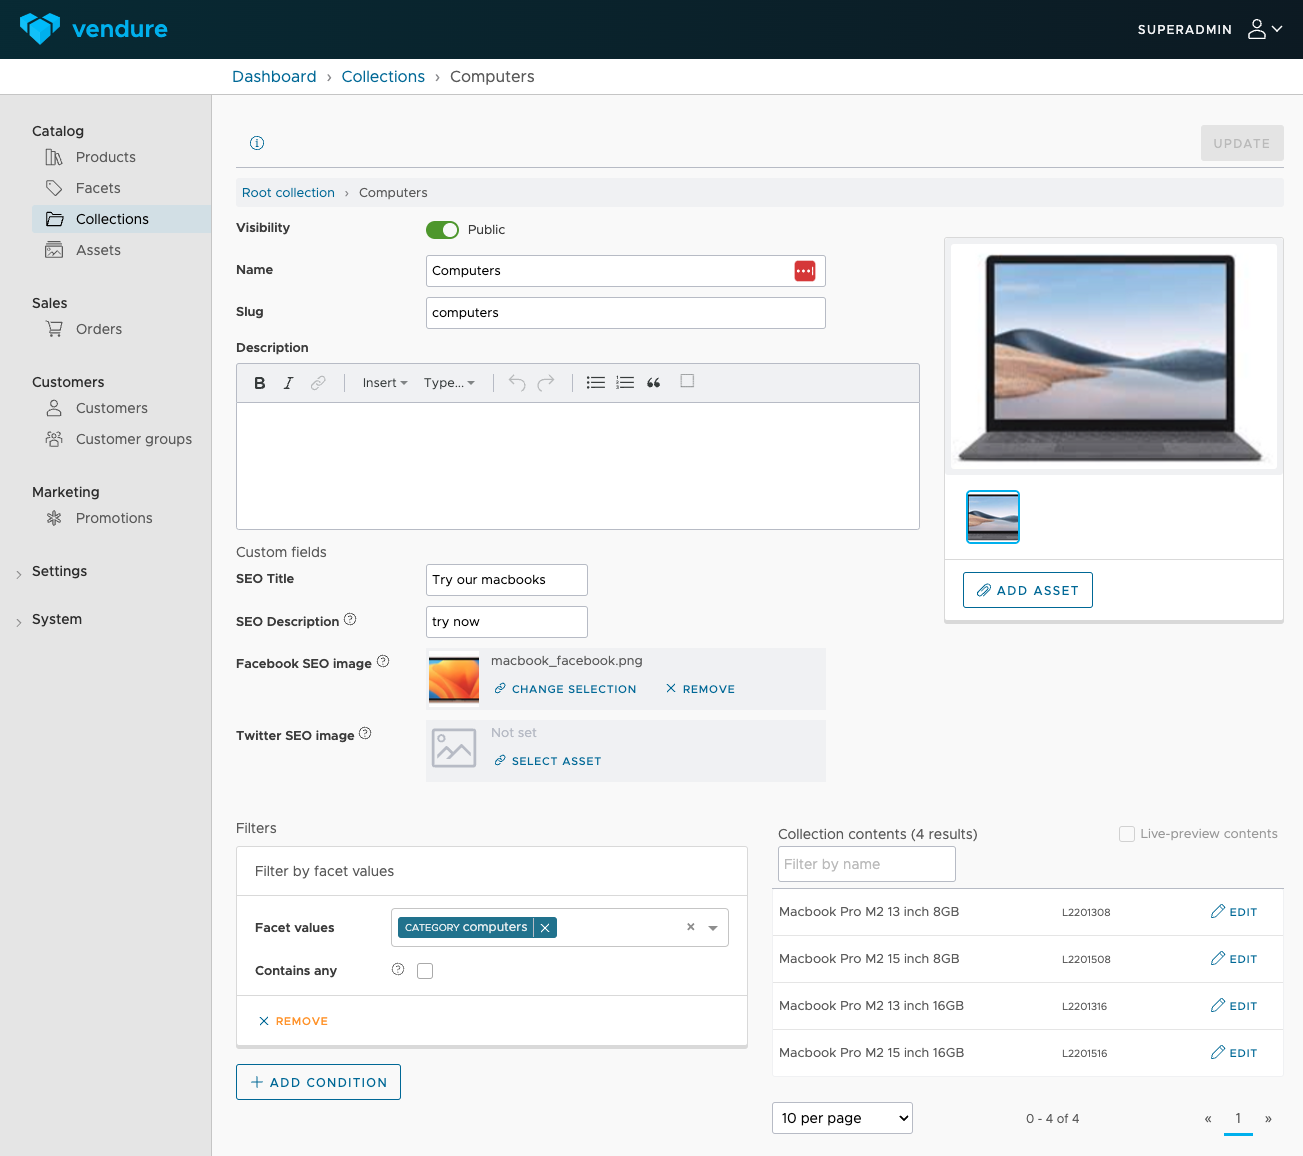The image size is (1303, 1156).
Task: Insert a numbered list in description
Action: coord(625,383)
